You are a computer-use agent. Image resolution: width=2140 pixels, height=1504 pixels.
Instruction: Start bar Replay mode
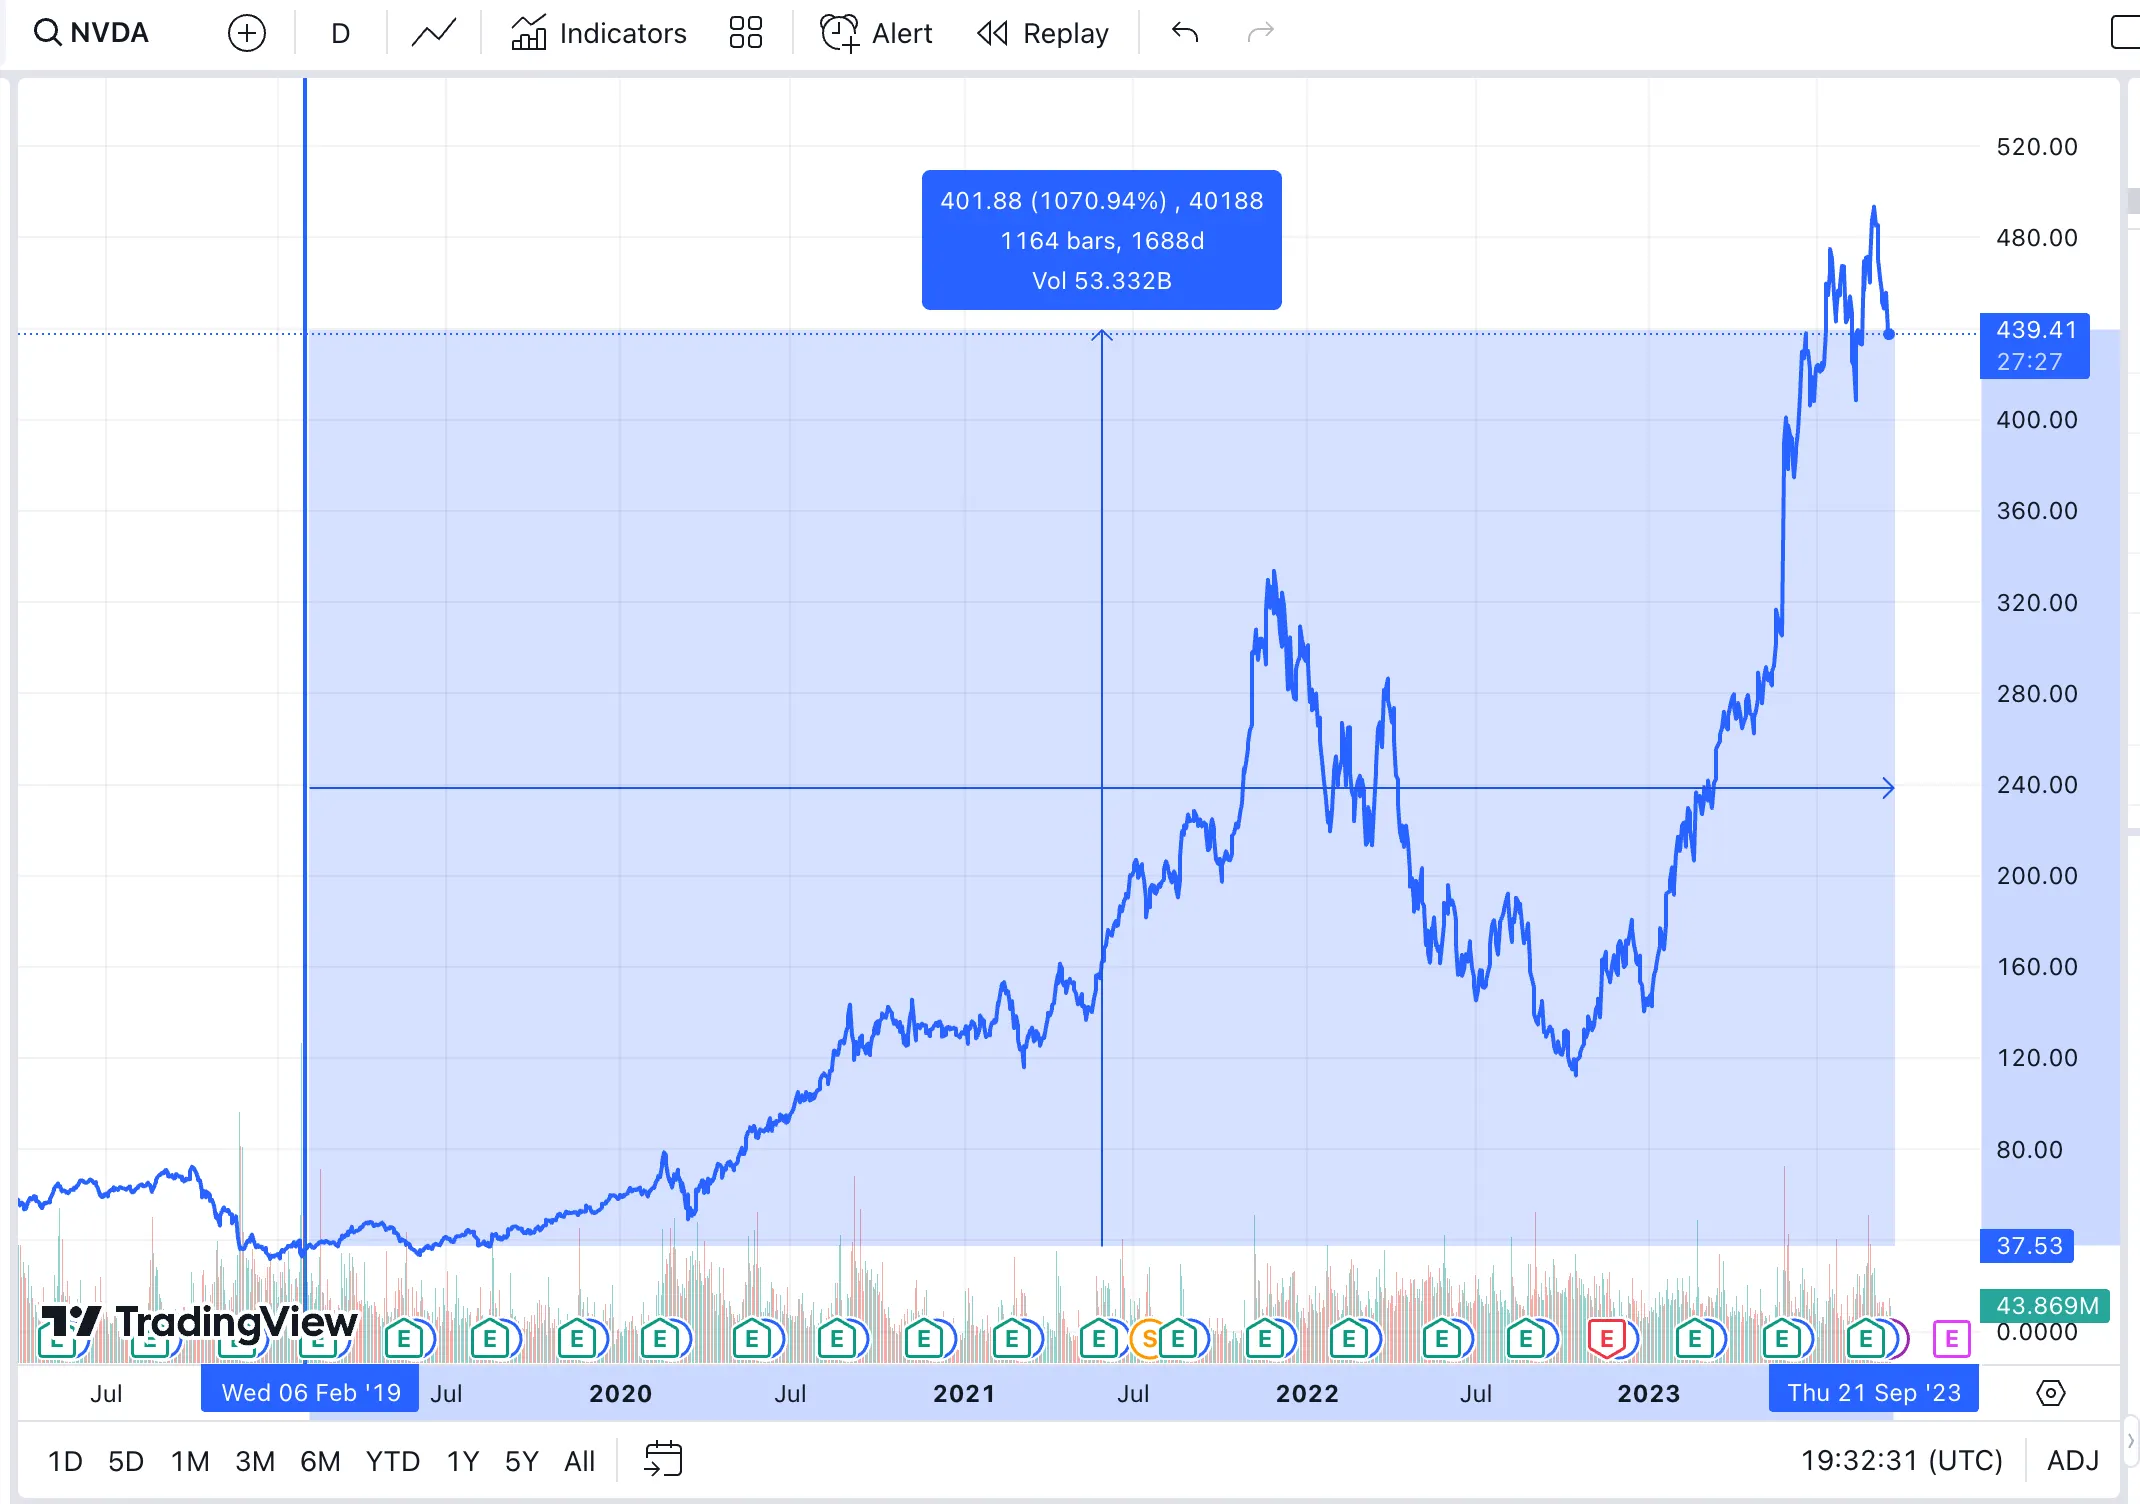(x=1043, y=33)
